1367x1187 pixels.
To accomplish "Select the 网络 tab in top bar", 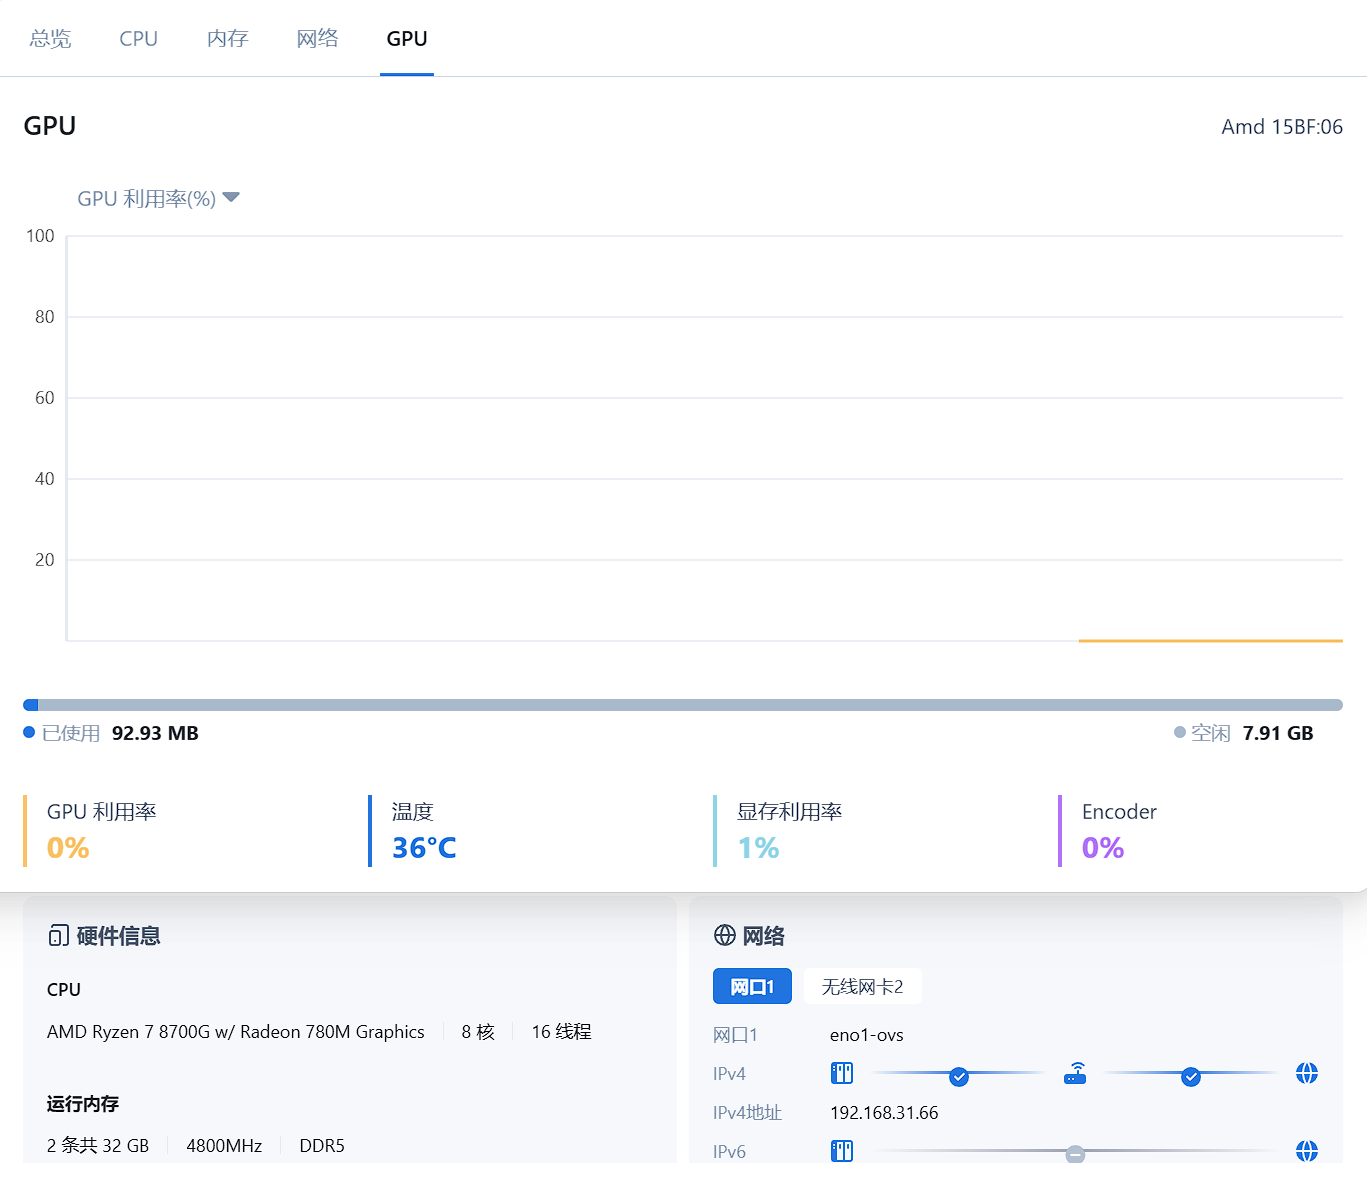I will pyautogui.click(x=317, y=38).
